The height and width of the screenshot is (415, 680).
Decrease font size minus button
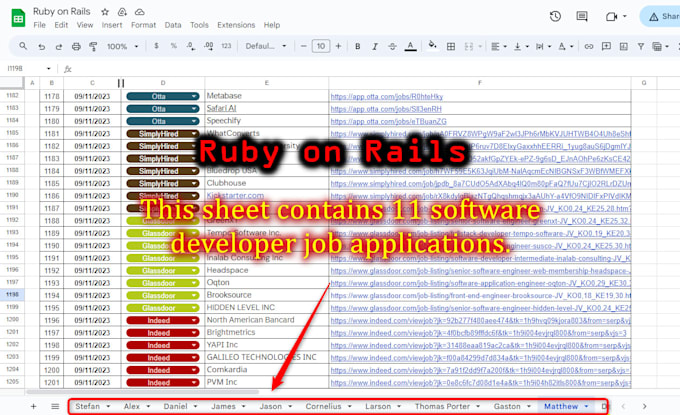tap(303, 46)
